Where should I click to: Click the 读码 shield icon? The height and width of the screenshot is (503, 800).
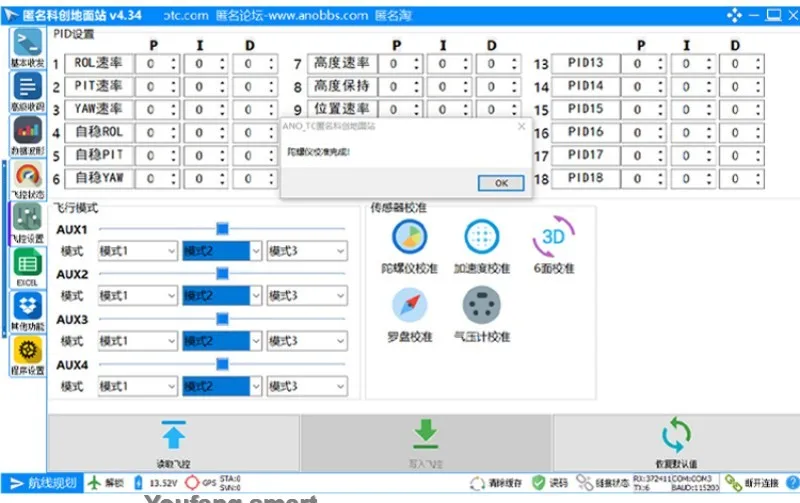click(x=538, y=483)
